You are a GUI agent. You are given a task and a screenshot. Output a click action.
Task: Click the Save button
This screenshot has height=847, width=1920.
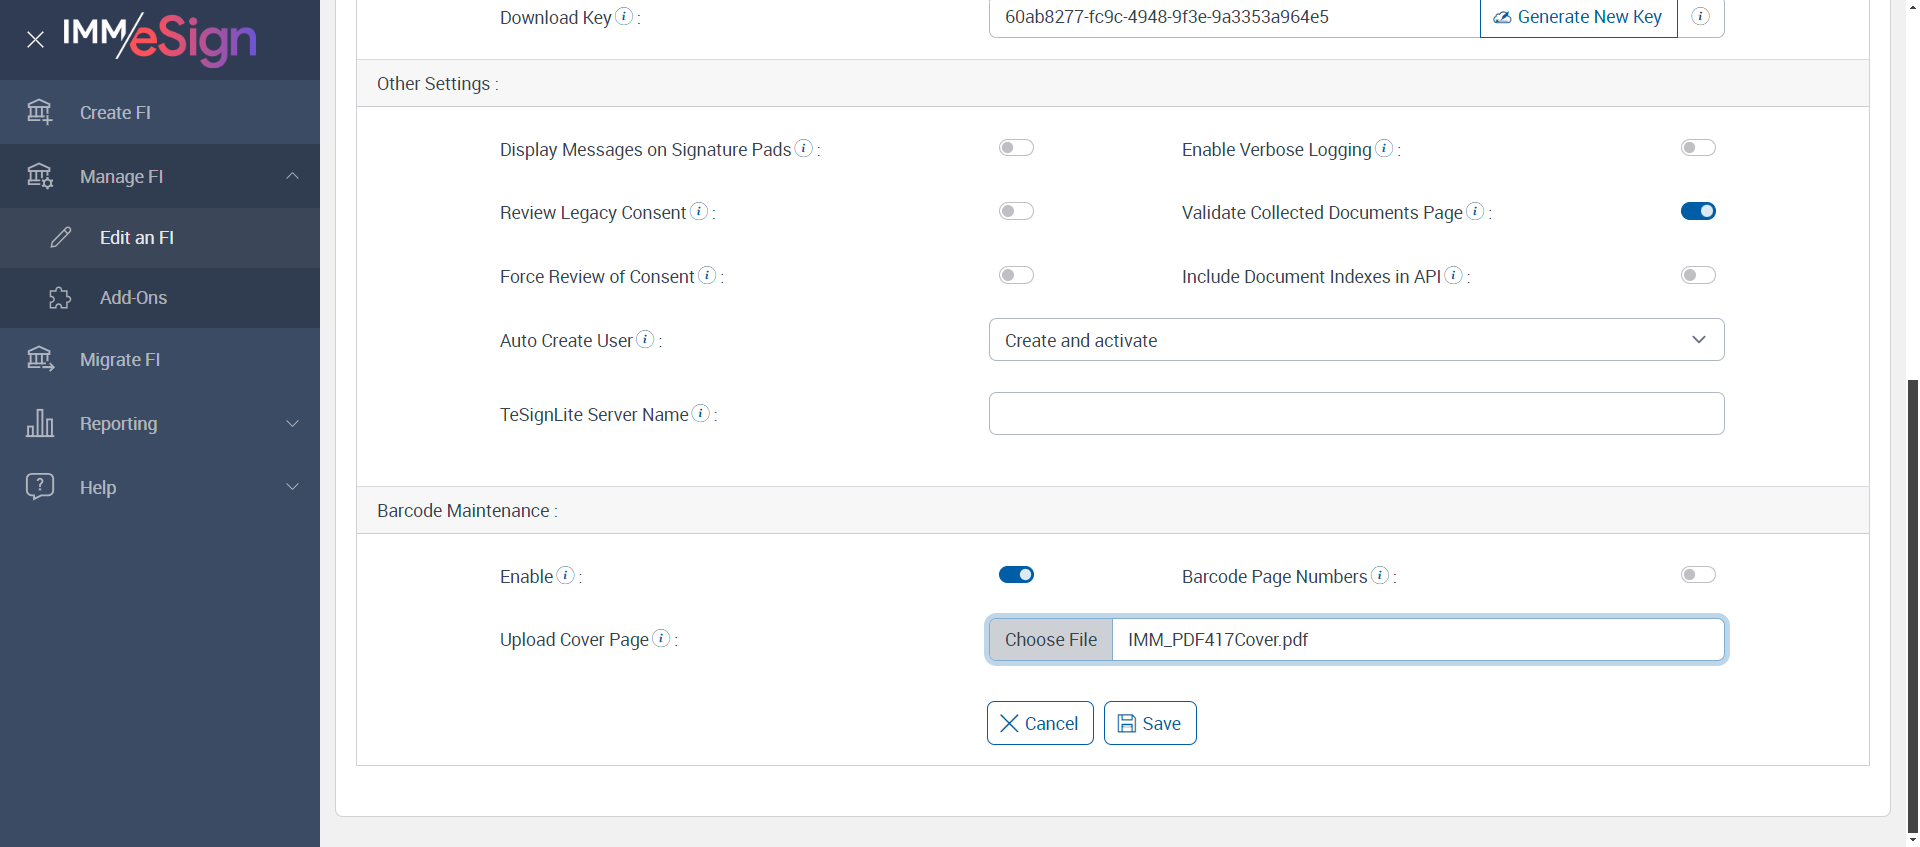click(x=1150, y=723)
